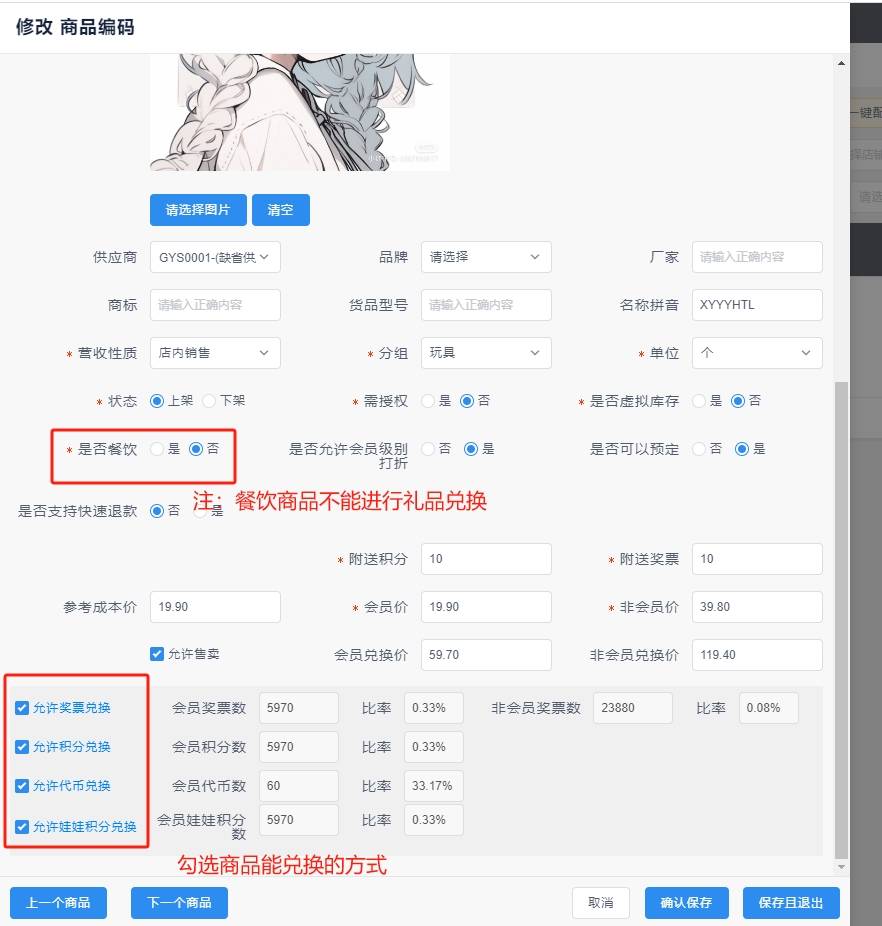Click the 商标 input field
Screen dimensions: 882x926
pos(215,305)
